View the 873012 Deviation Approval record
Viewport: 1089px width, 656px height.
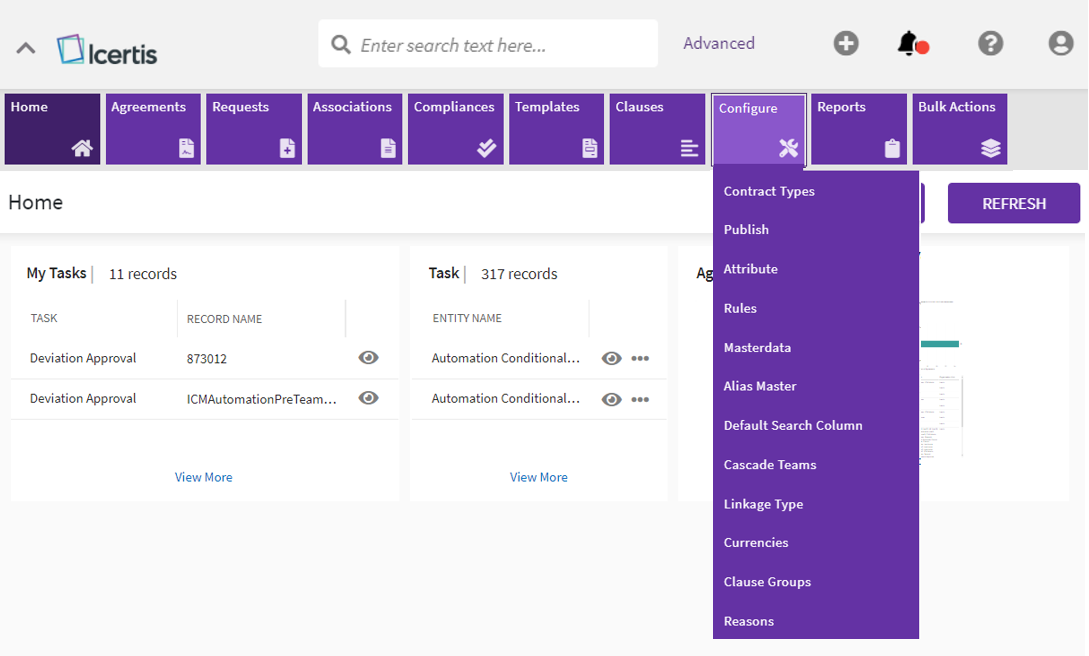(x=368, y=358)
